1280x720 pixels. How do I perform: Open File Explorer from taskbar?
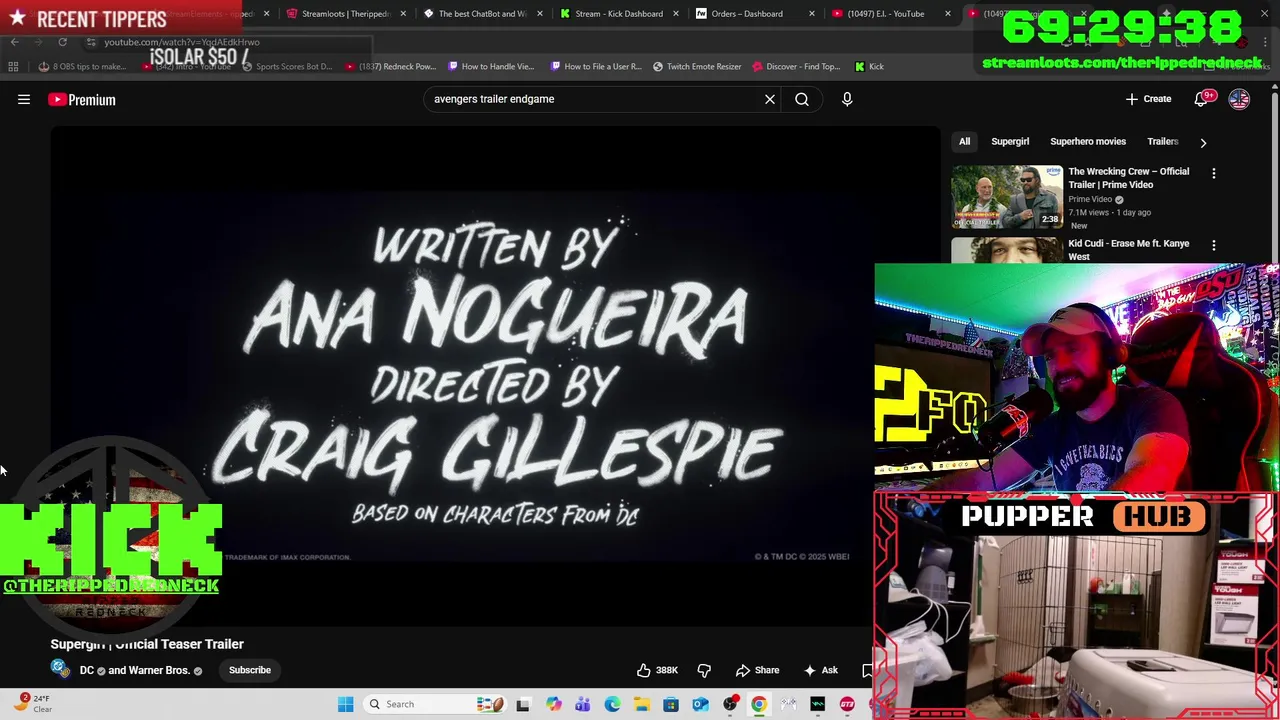[x=641, y=704]
